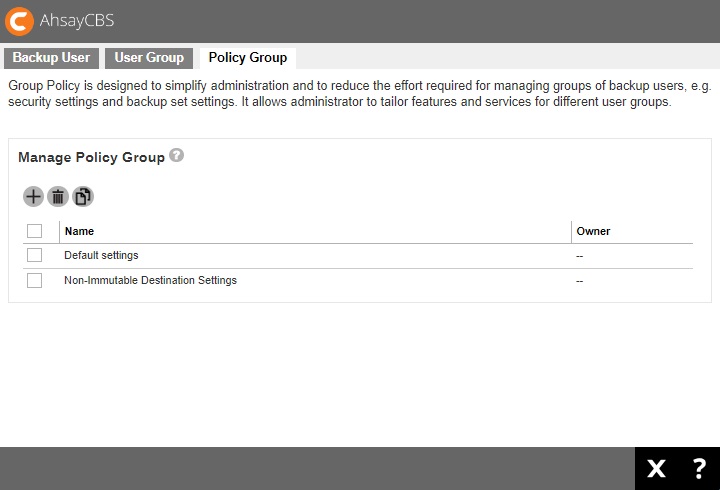
Task: Click the Owner cell of Default settings
Action: 579,256
